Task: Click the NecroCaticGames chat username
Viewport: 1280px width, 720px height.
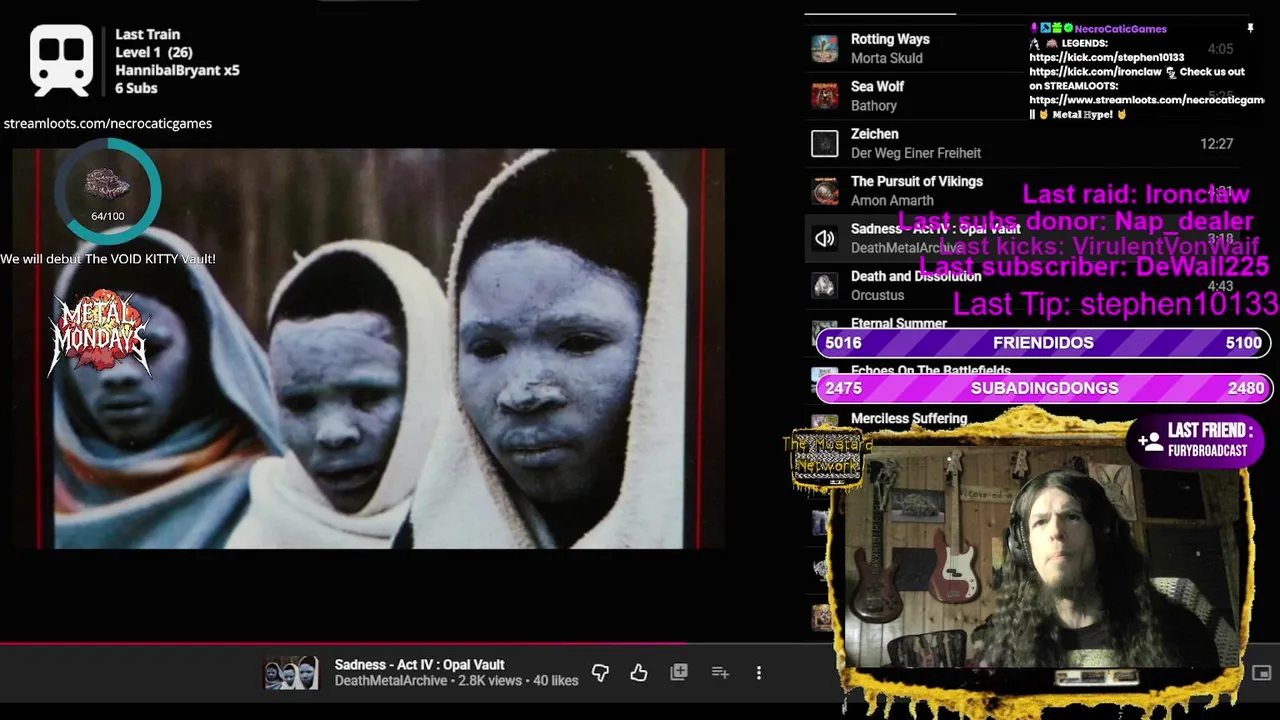Action: (1120, 29)
